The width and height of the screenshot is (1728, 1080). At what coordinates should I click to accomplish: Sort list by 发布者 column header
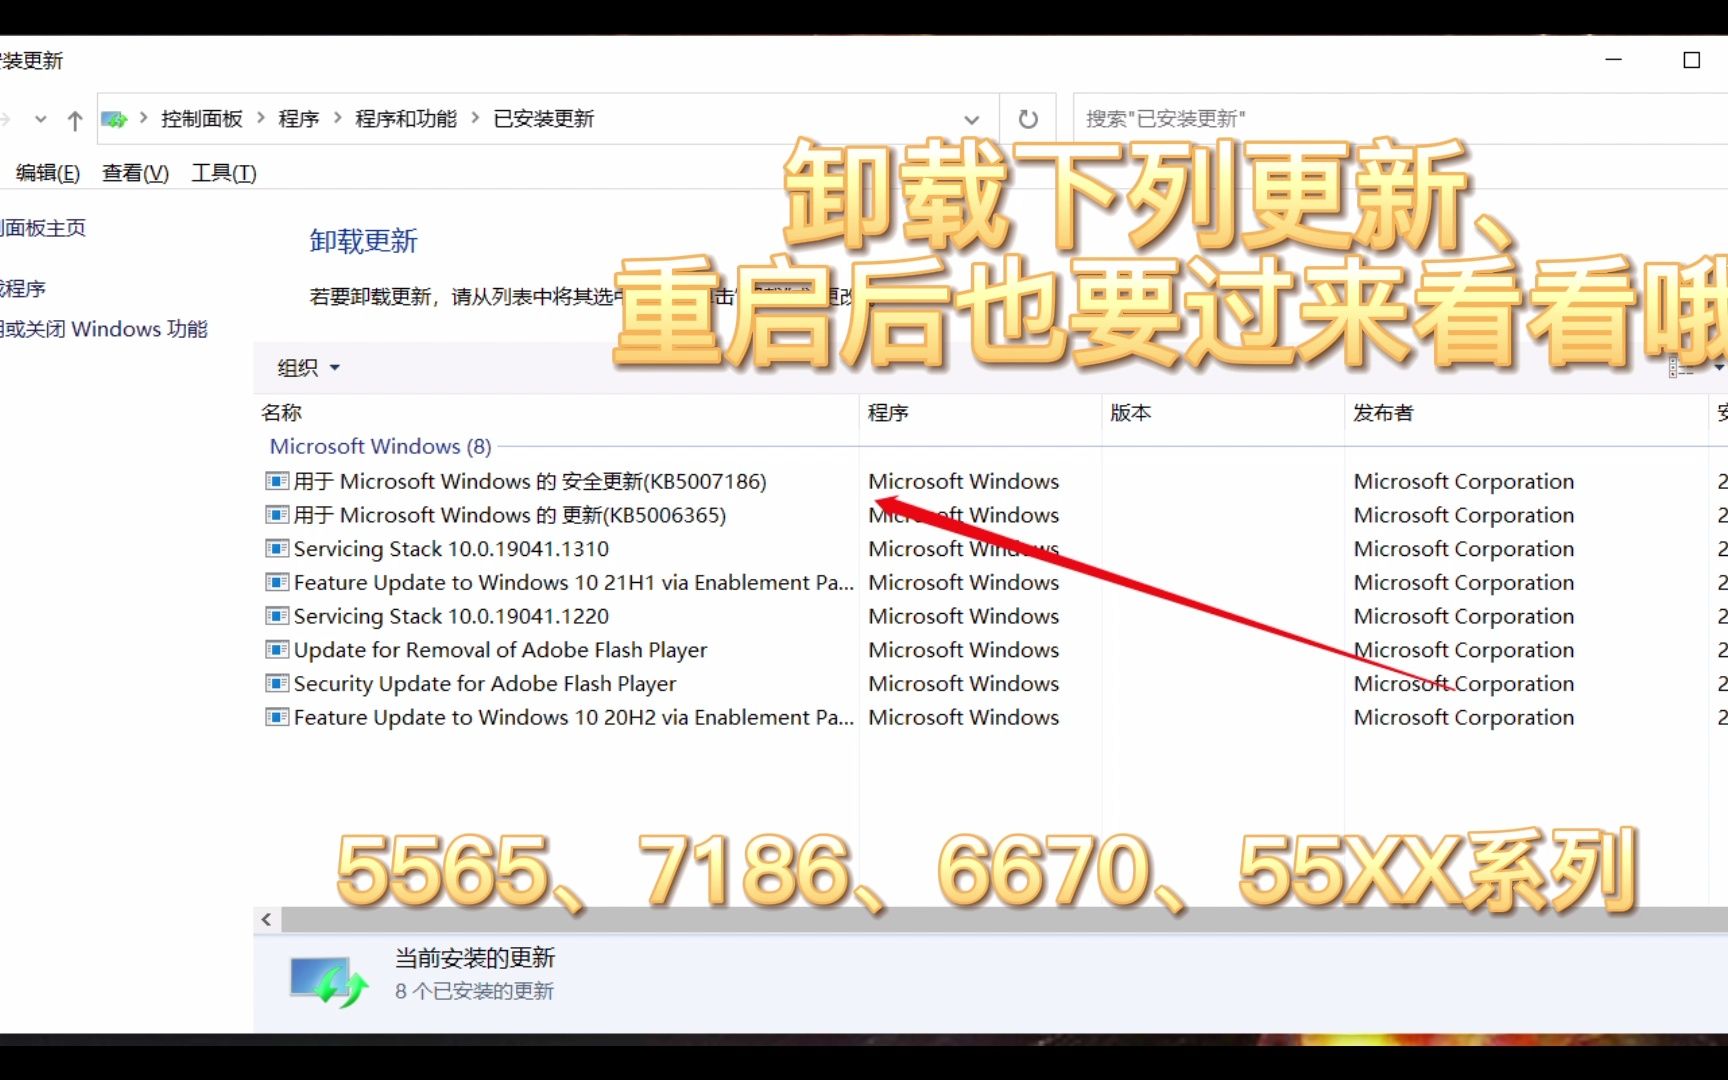[x=1526, y=413]
